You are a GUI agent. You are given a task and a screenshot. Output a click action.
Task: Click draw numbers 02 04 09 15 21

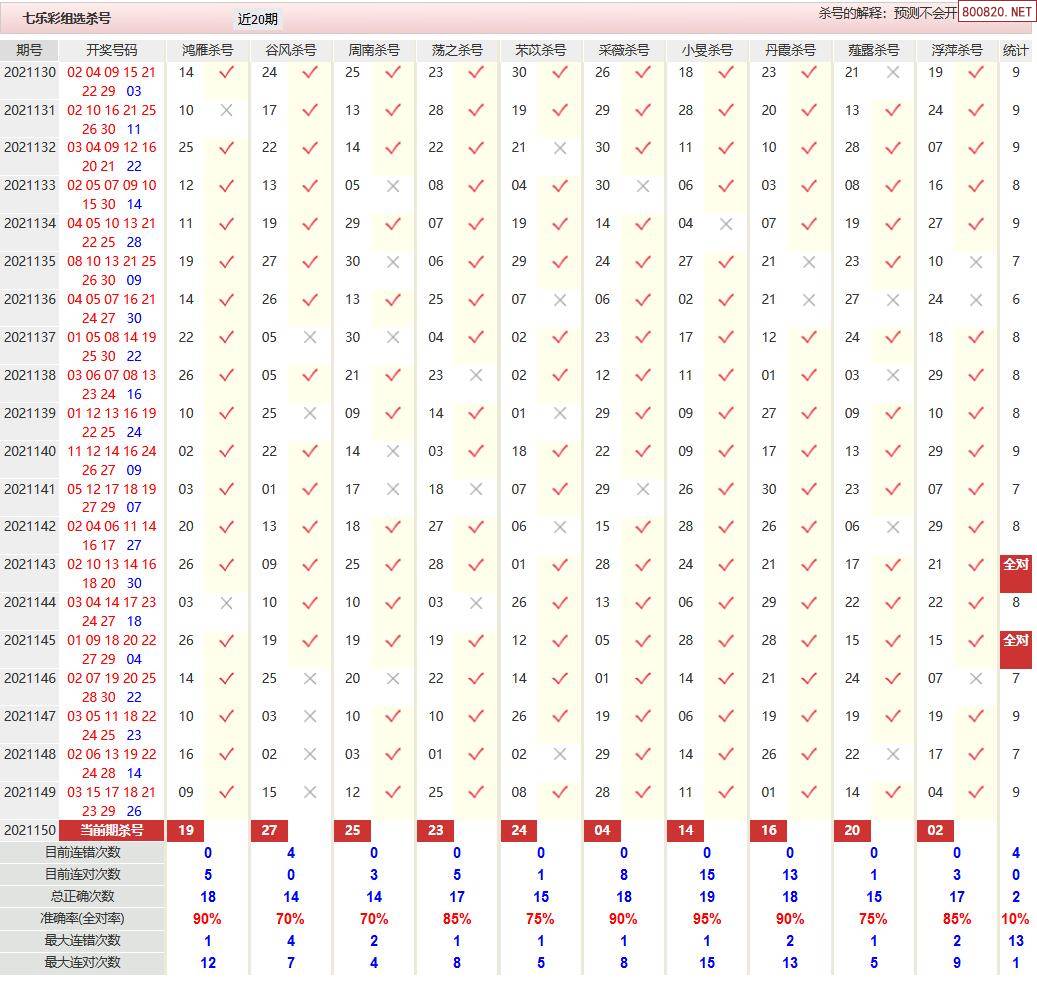tap(111, 72)
